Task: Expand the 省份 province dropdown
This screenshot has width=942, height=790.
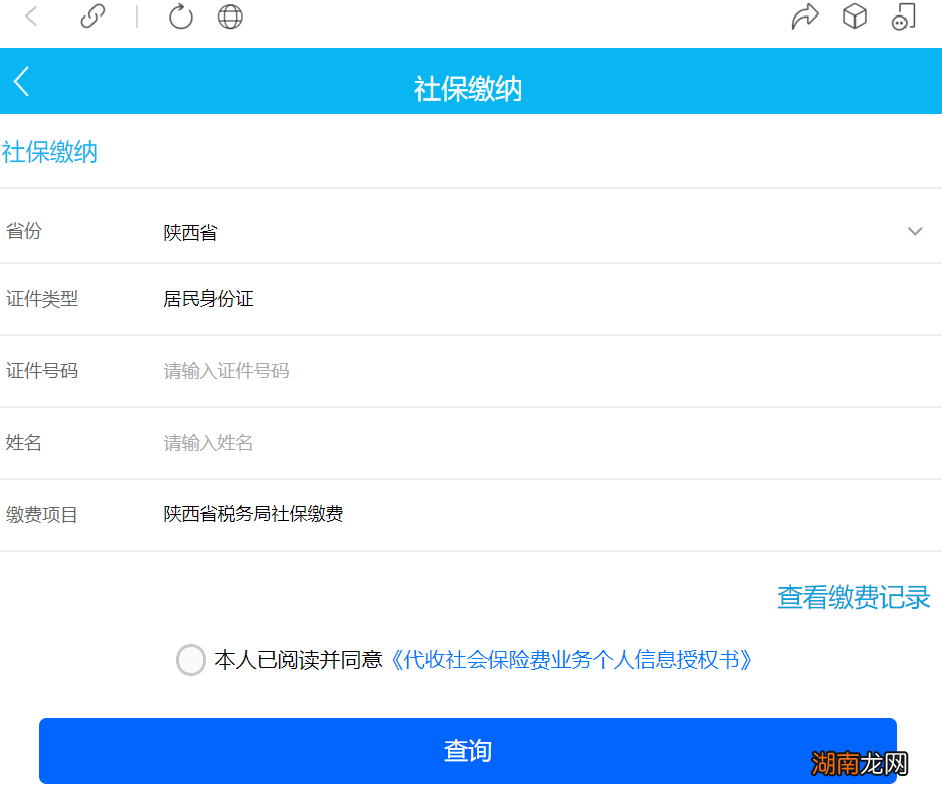Action: [x=914, y=231]
